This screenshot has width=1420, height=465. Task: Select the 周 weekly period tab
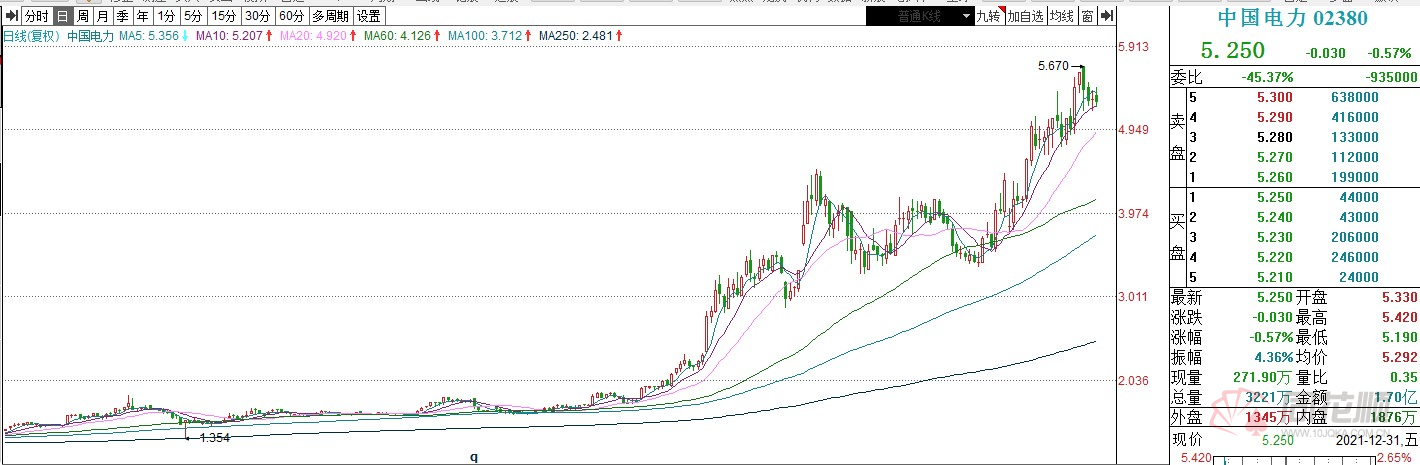point(82,16)
